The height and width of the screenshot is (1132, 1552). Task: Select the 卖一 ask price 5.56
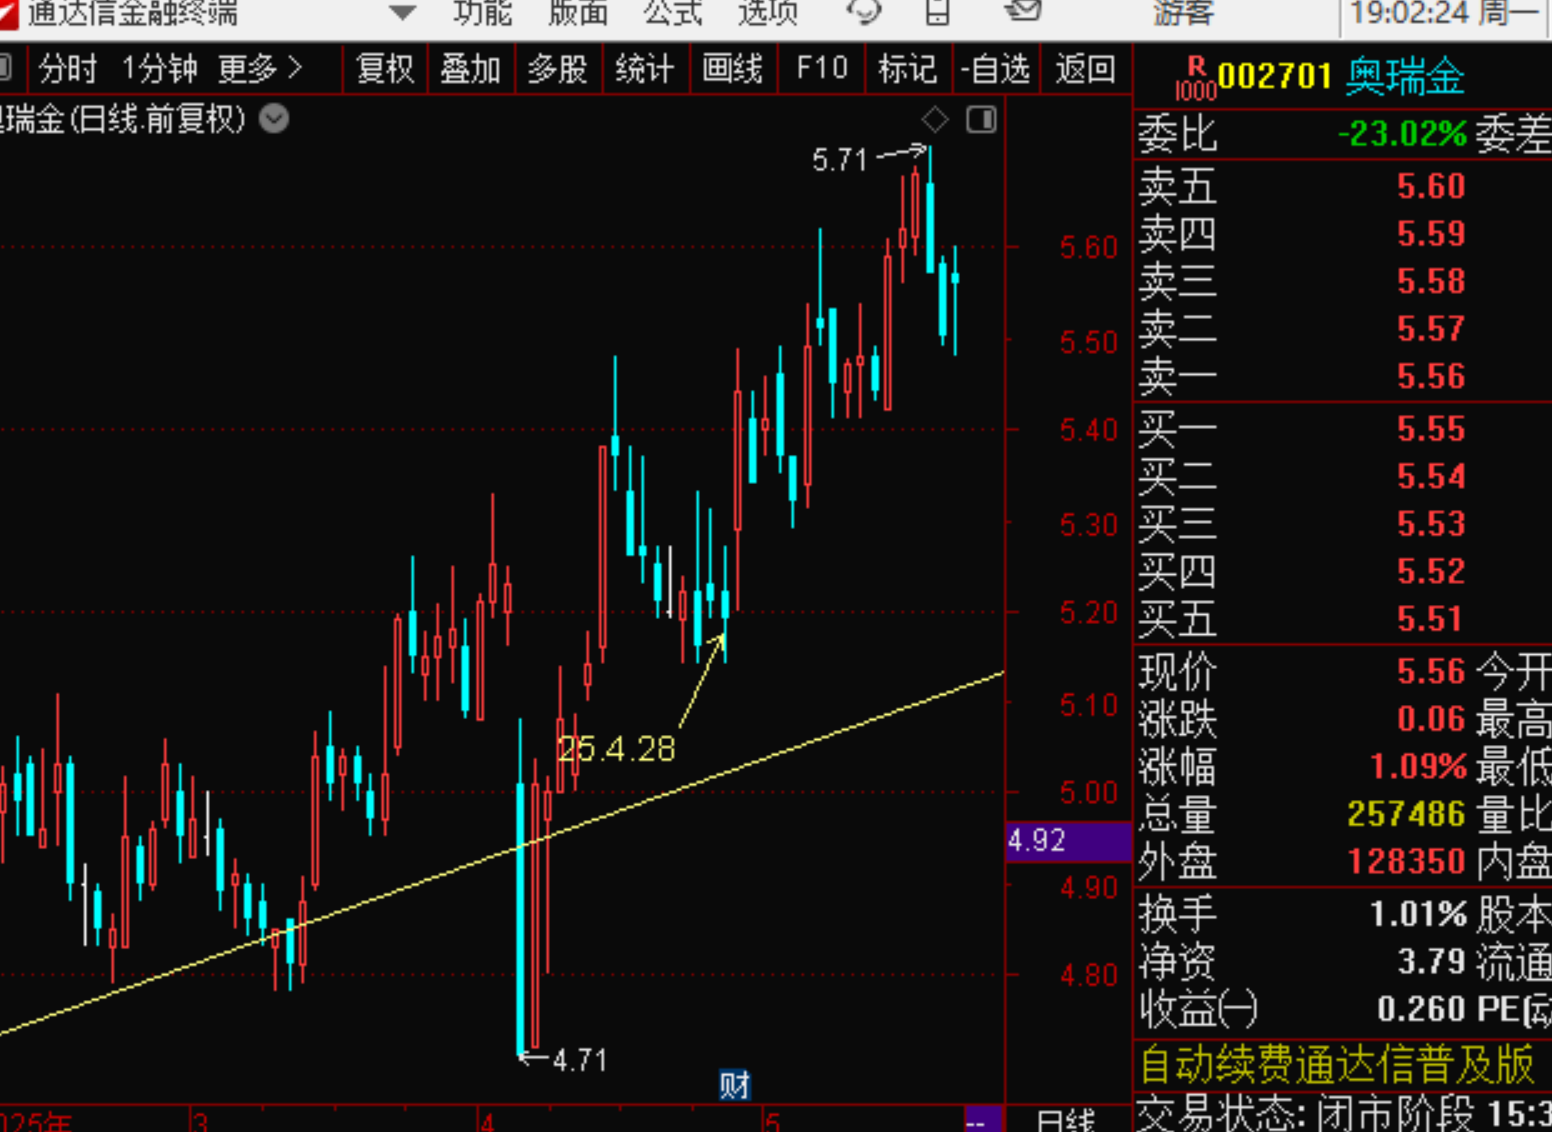pyautogui.click(x=1431, y=376)
